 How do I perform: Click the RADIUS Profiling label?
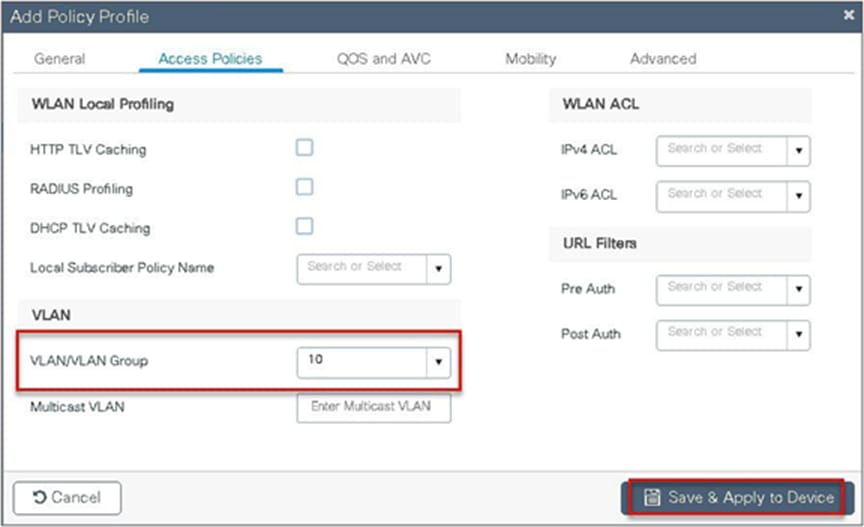coord(82,189)
